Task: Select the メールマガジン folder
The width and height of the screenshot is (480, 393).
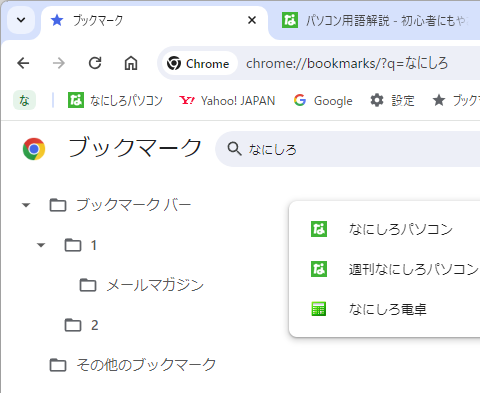Action: click(x=141, y=285)
